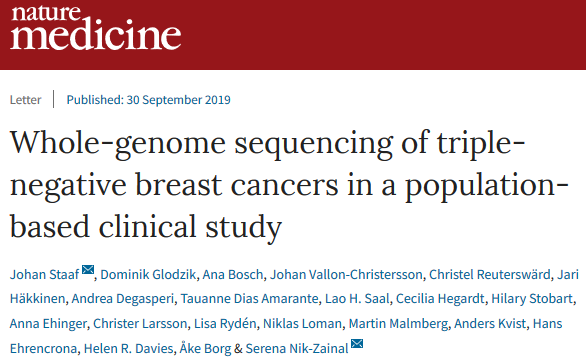The width and height of the screenshot is (586, 364).
Task: Open author Johan Staaf's profile link
Action: pos(44,275)
